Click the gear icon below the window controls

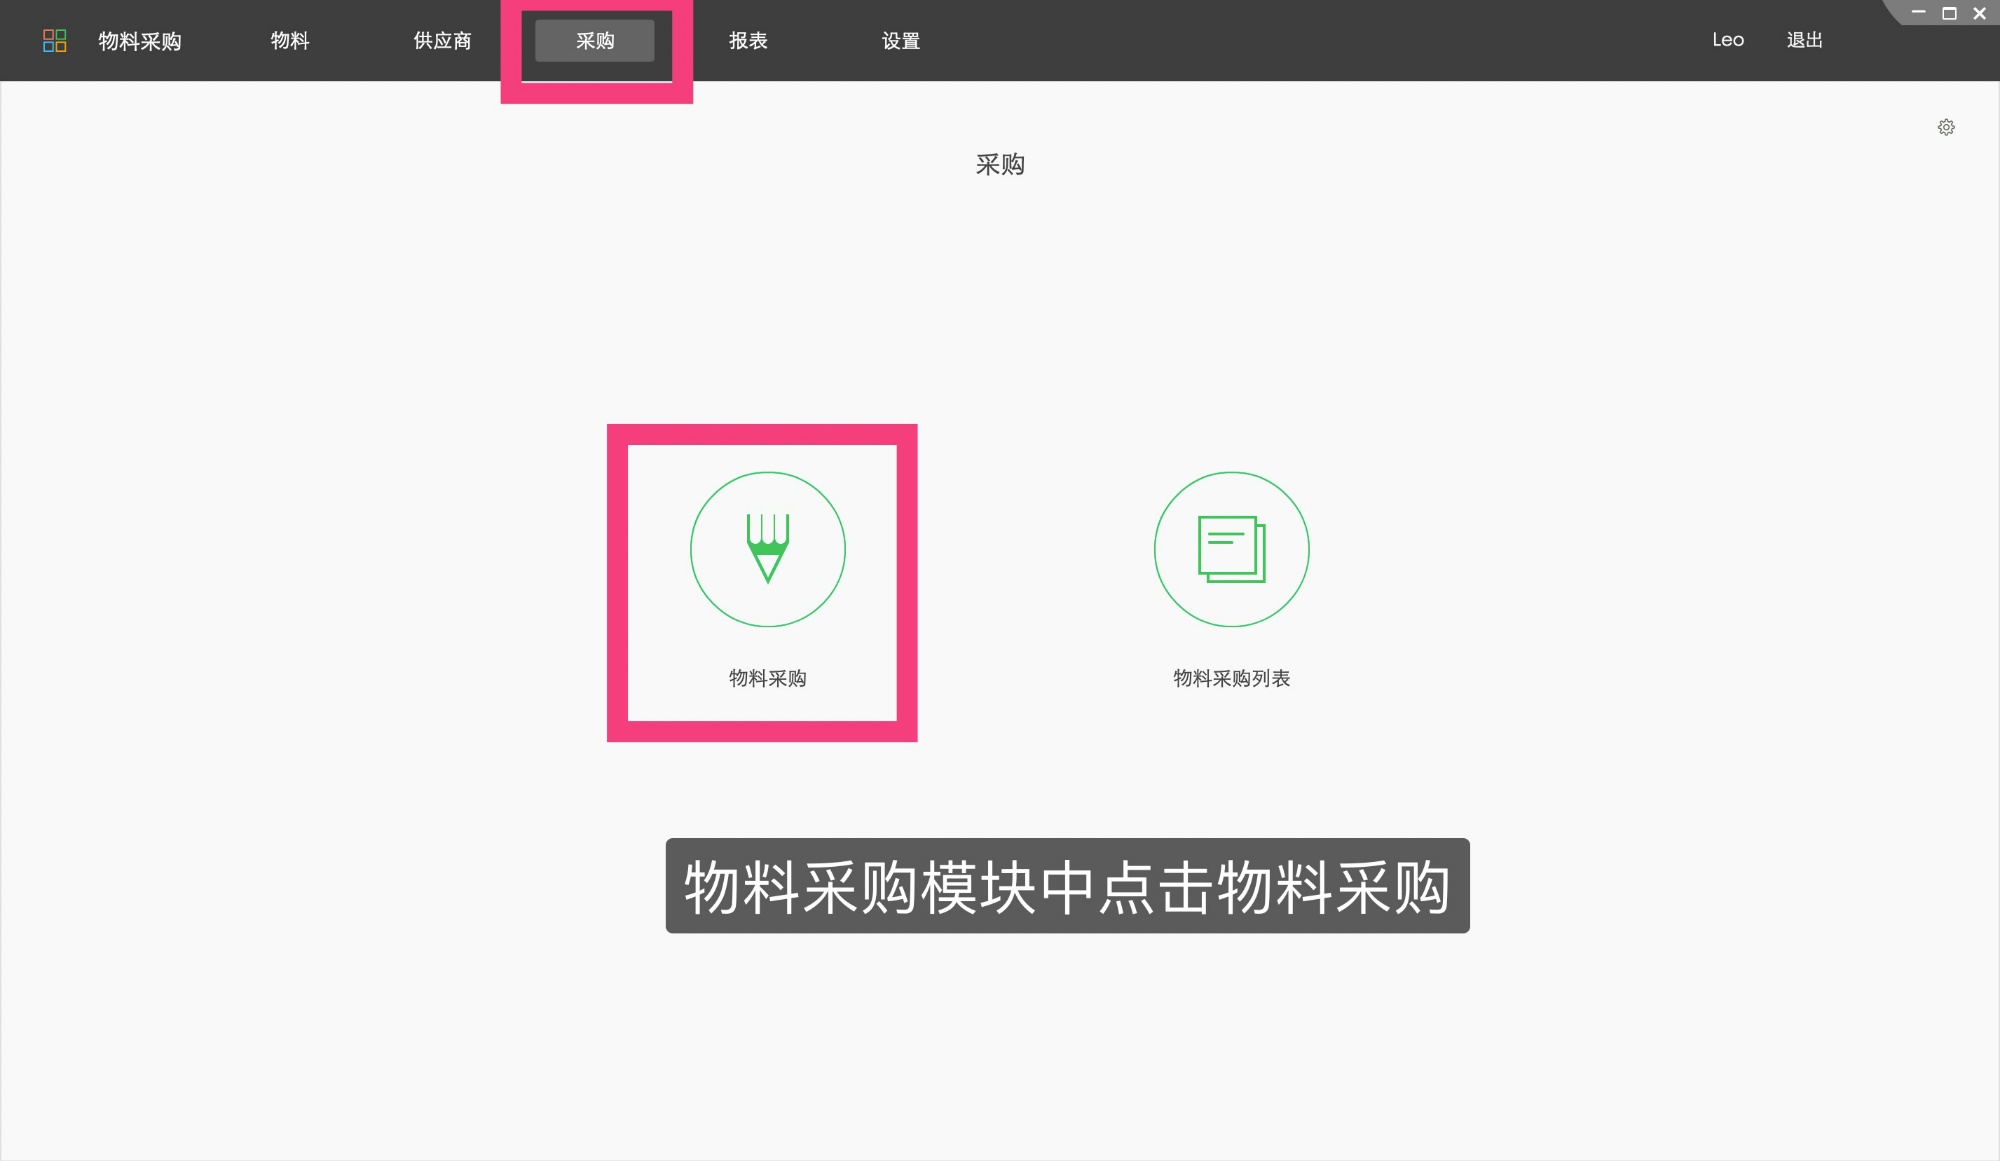tap(1947, 127)
